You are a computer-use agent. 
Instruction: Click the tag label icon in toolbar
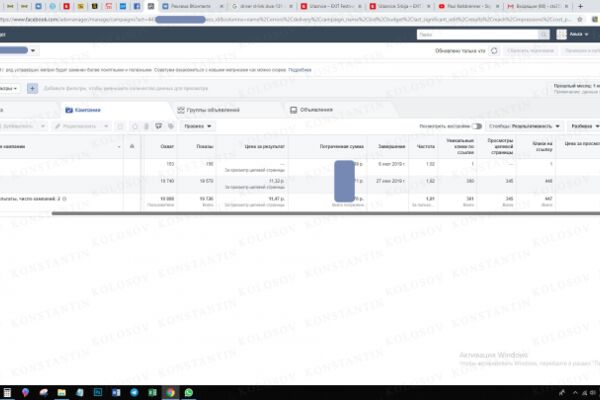pyautogui.click(x=171, y=126)
